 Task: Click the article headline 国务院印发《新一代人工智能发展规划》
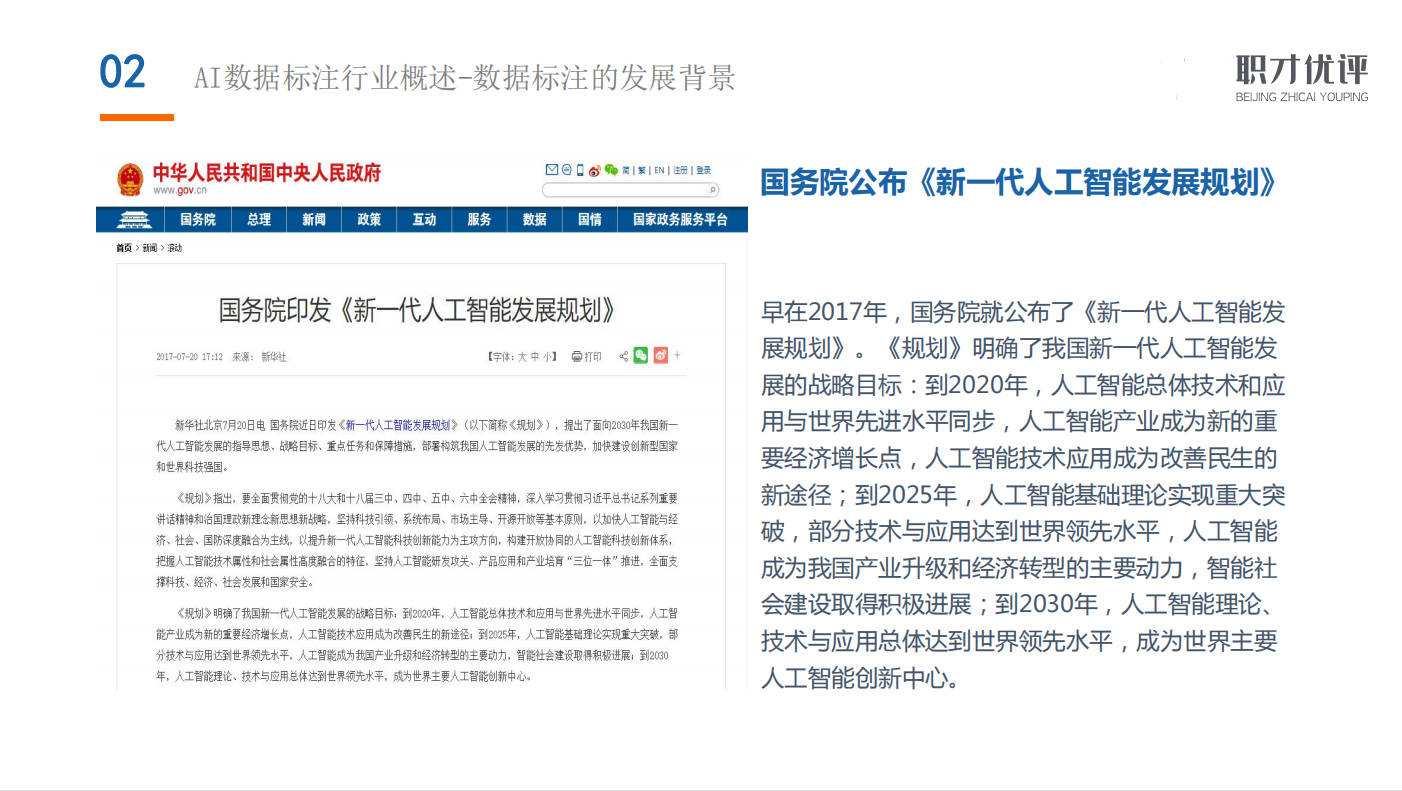click(417, 309)
